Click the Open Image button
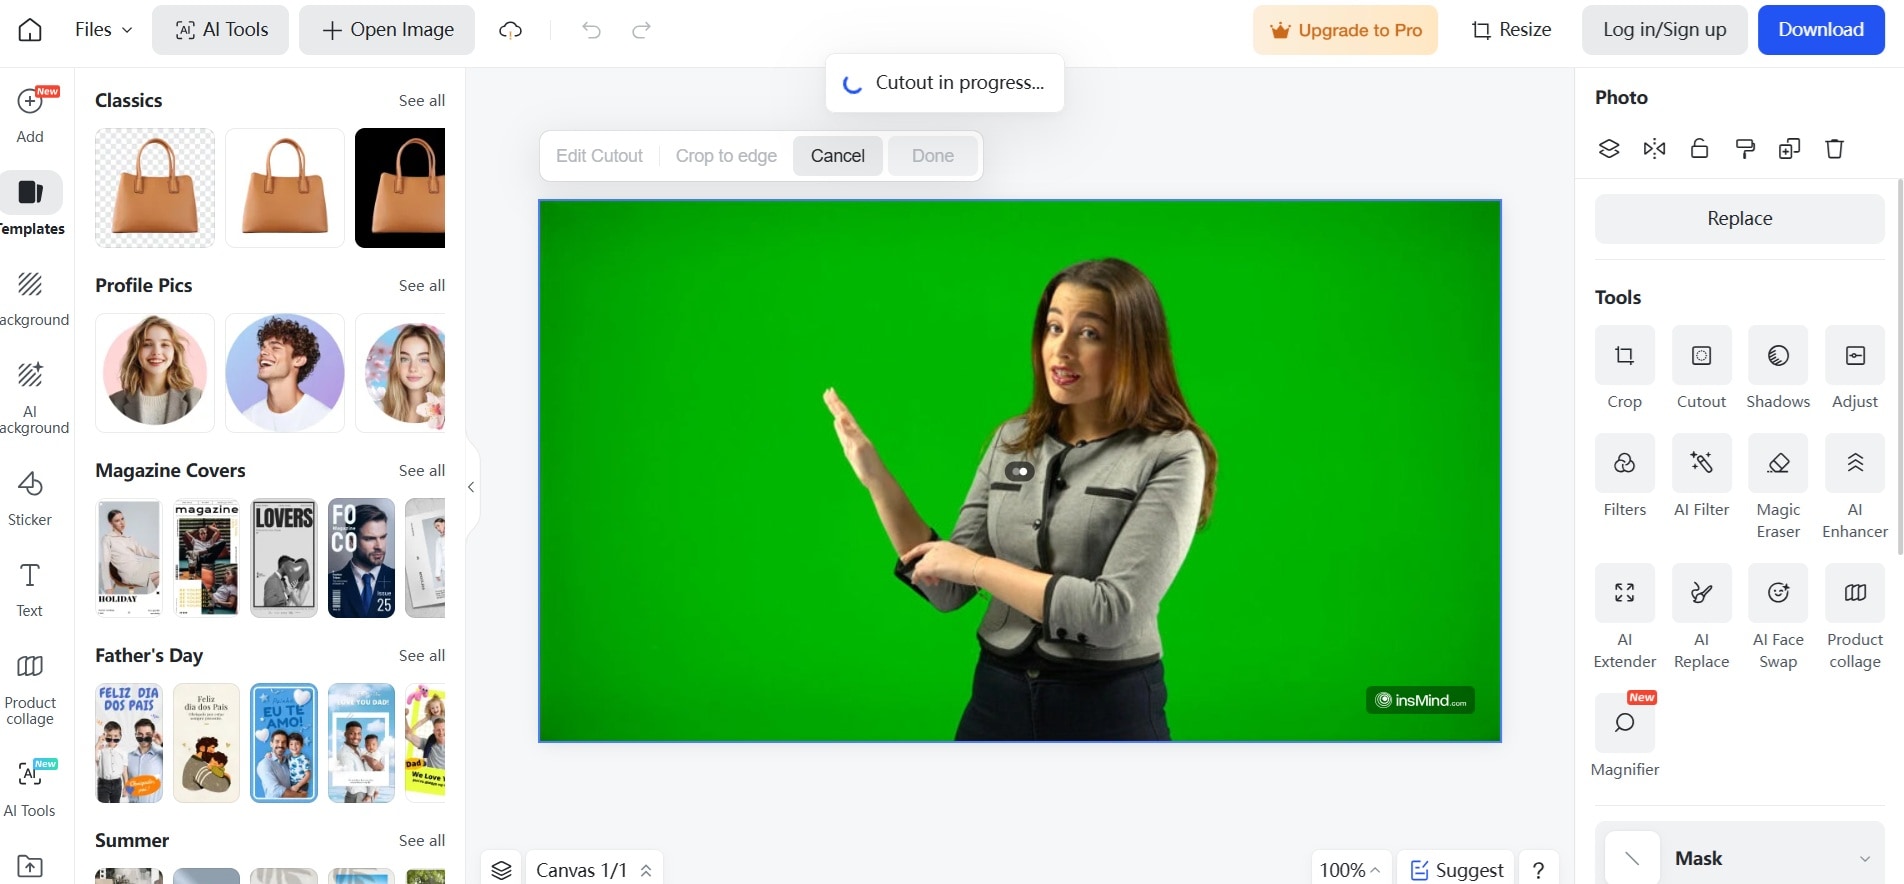 387,30
